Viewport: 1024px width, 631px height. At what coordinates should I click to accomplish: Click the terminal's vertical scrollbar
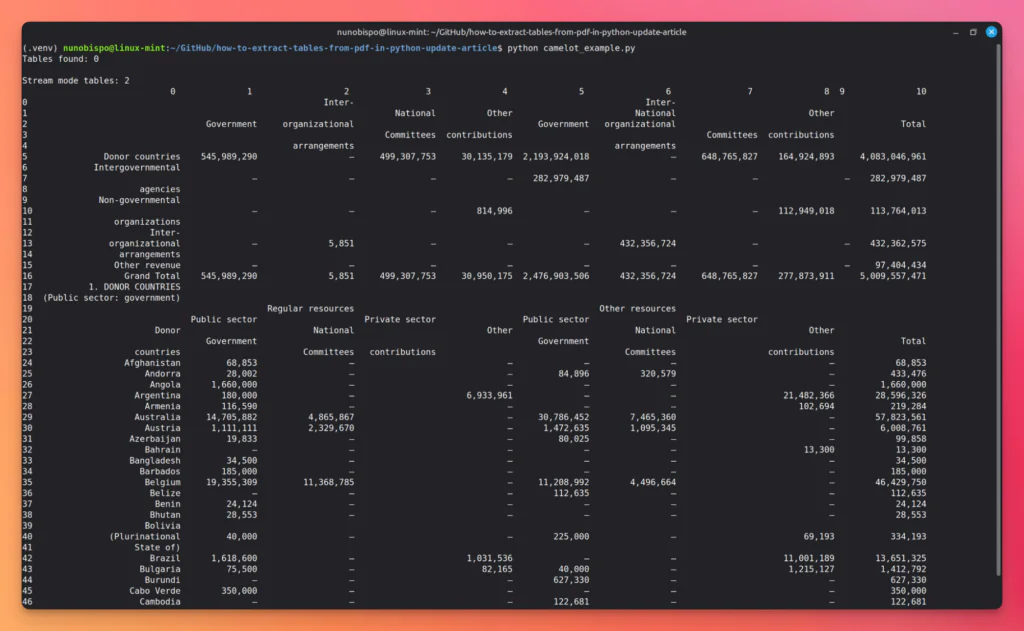(998, 308)
